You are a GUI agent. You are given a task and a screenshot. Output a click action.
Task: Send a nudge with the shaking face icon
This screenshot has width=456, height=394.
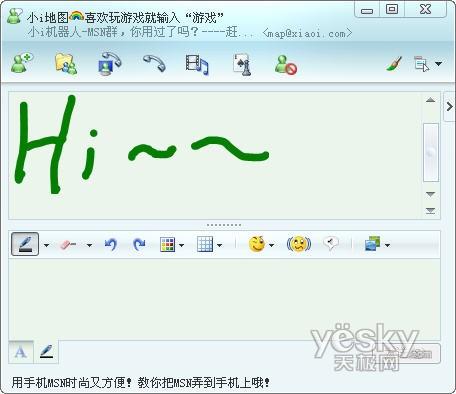[299, 244]
